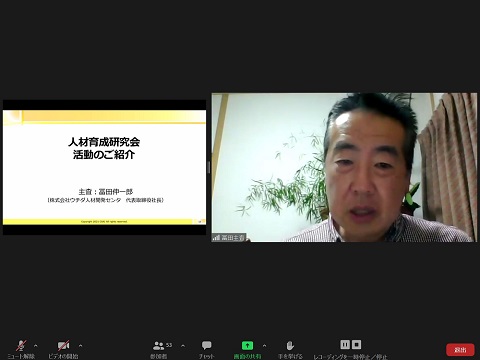Click the チャット label
This screenshot has height=360, width=480.
pyautogui.click(x=207, y=356)
